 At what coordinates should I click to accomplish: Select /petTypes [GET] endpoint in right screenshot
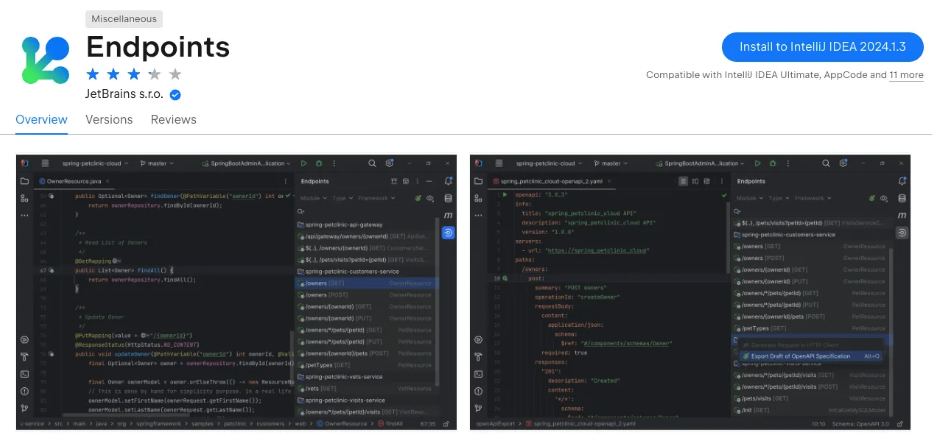point(810,328)
